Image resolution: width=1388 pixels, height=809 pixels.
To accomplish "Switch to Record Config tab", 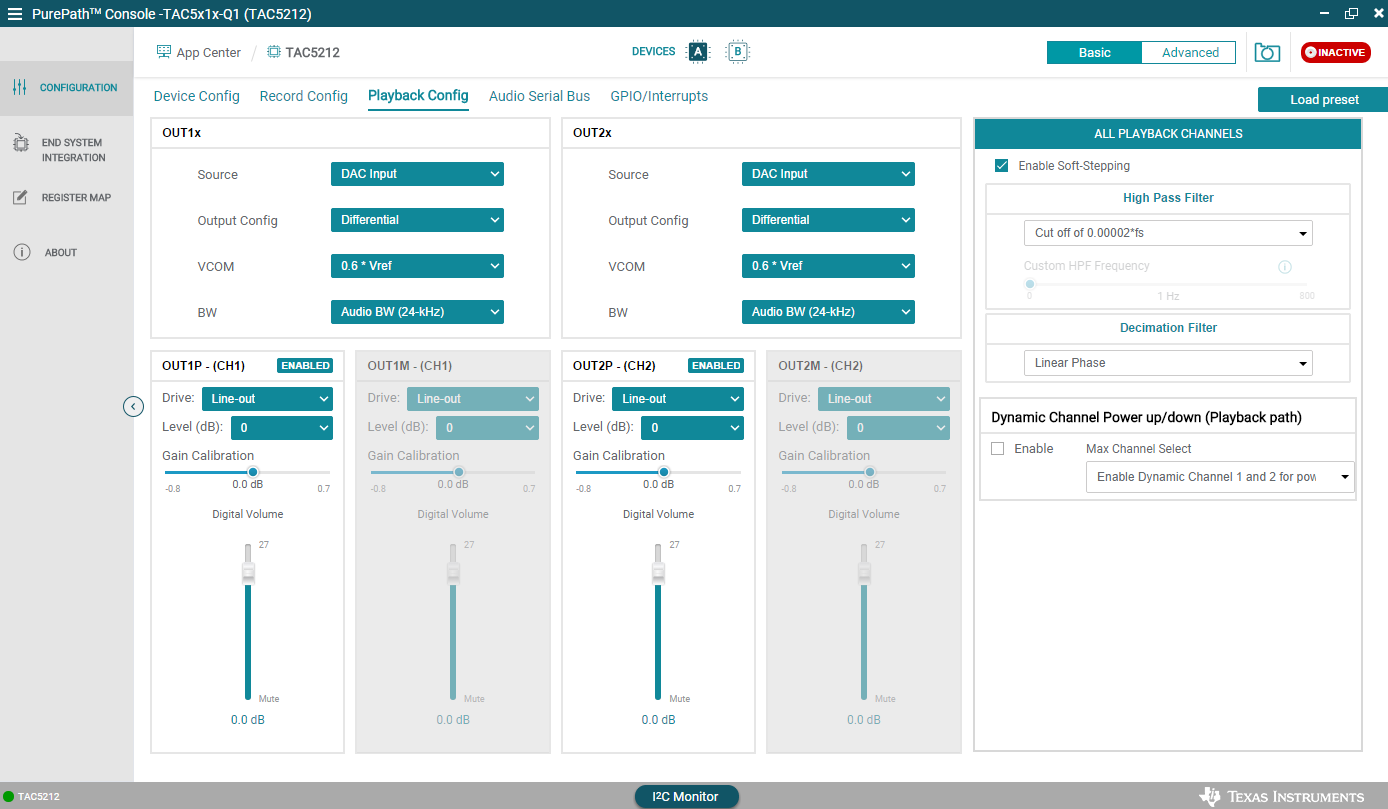I will [x=303, y=96].
